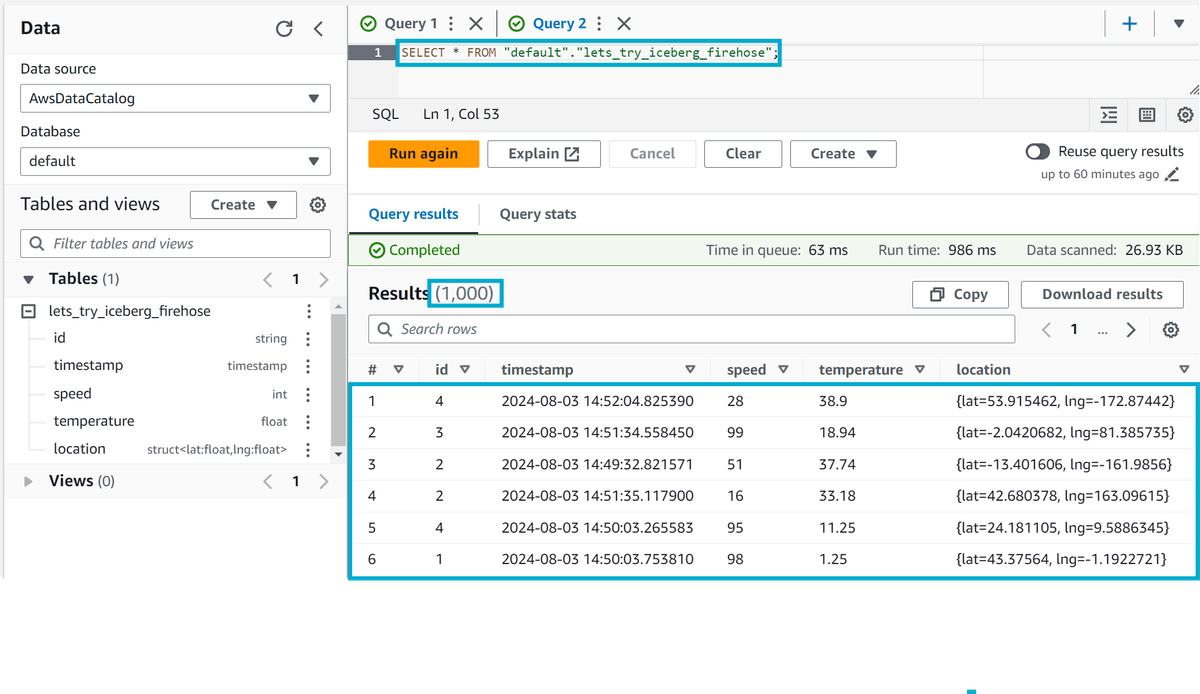The width and height of the screenshot is (1200, 694).
Task: Open the query editor settings gear
Action: [x=1185, y=115]
